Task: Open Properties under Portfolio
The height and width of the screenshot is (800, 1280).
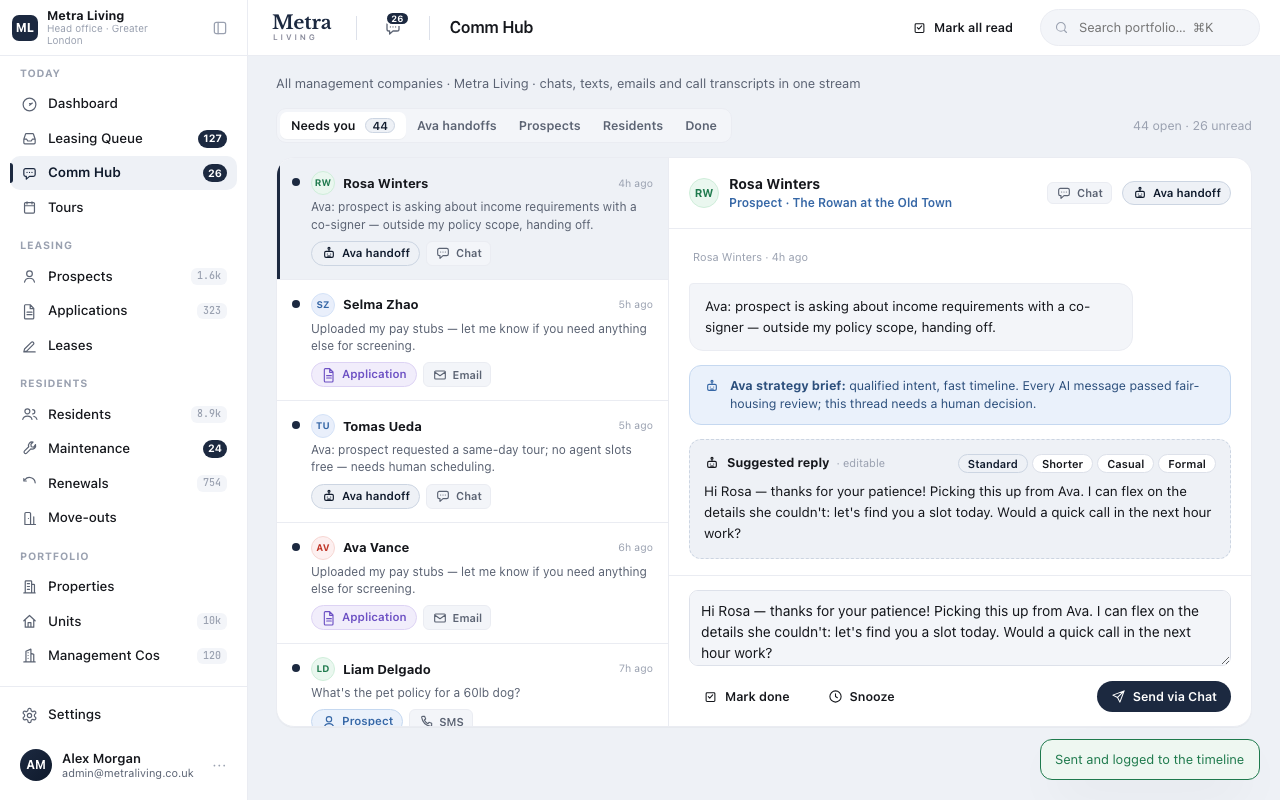Action: (x=124, y=587)
